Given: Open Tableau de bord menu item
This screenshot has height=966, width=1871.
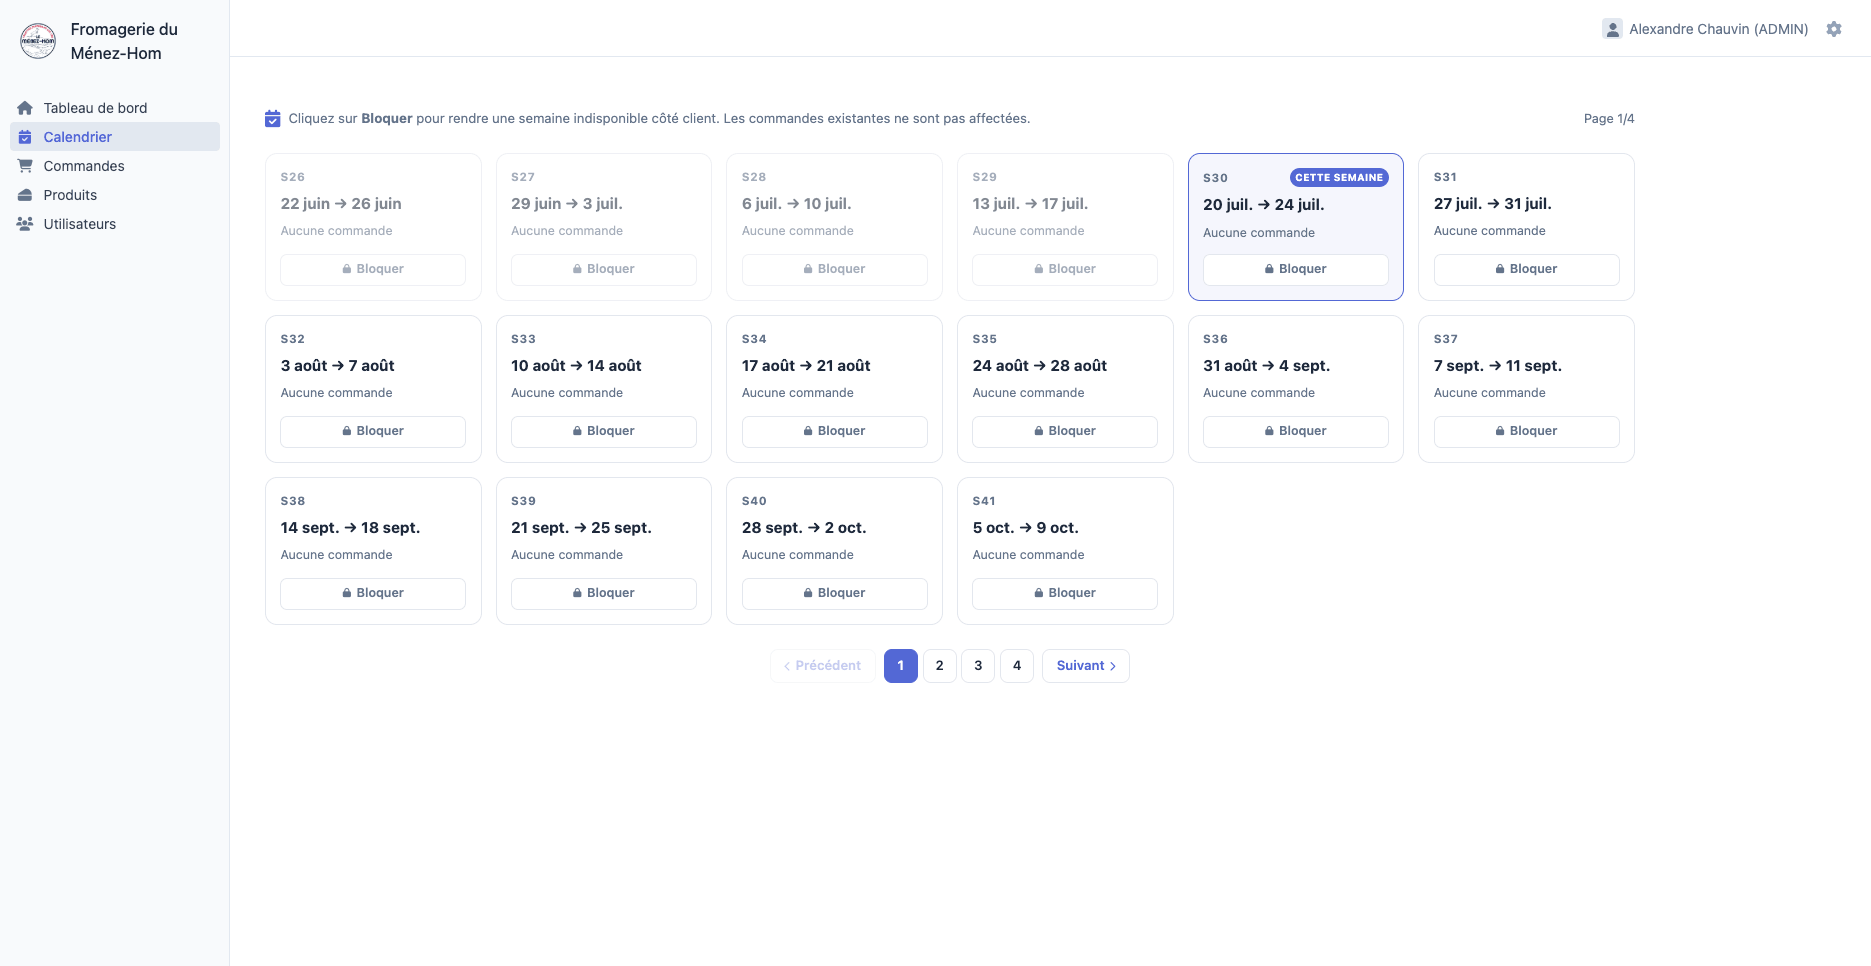Looking at the screenshot, I should pos(115,108).
